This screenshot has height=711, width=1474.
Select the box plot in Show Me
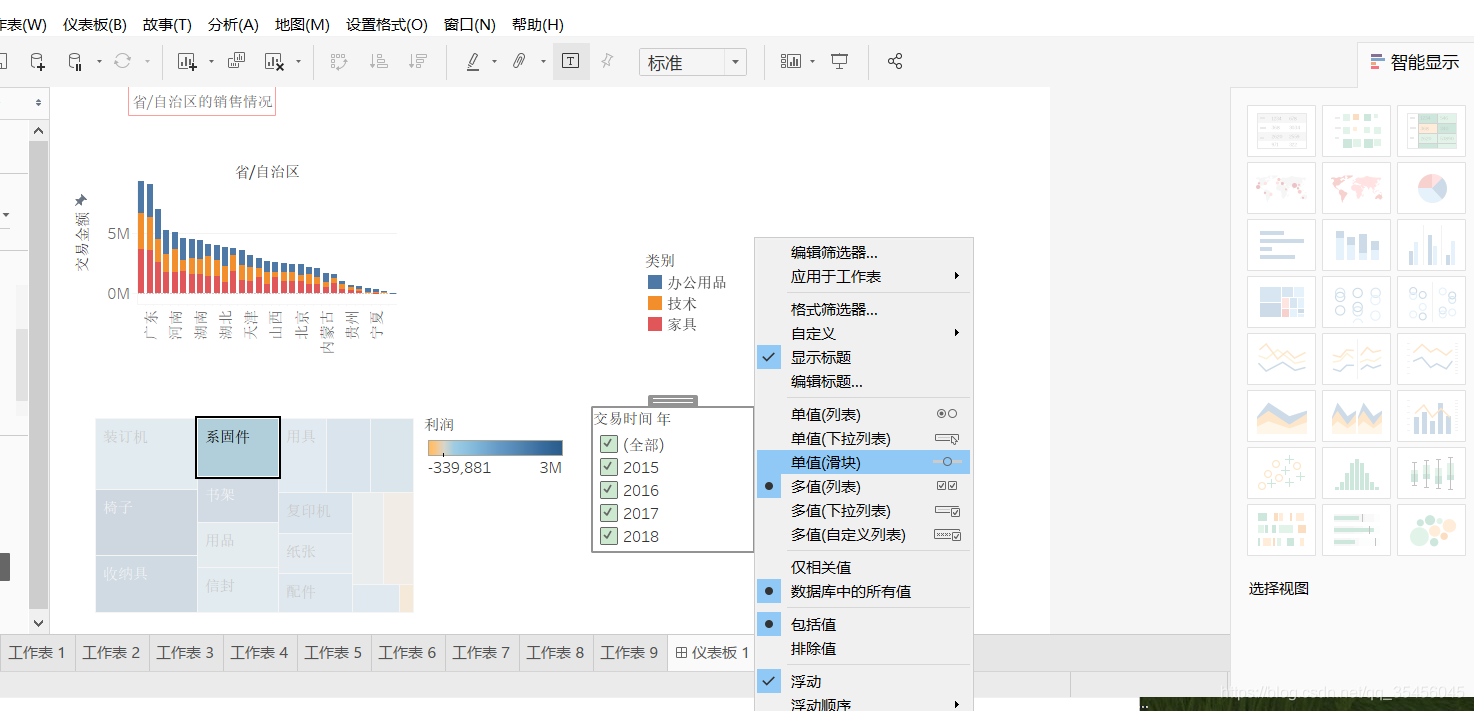pyautogui.click(x=1431, y=472)
